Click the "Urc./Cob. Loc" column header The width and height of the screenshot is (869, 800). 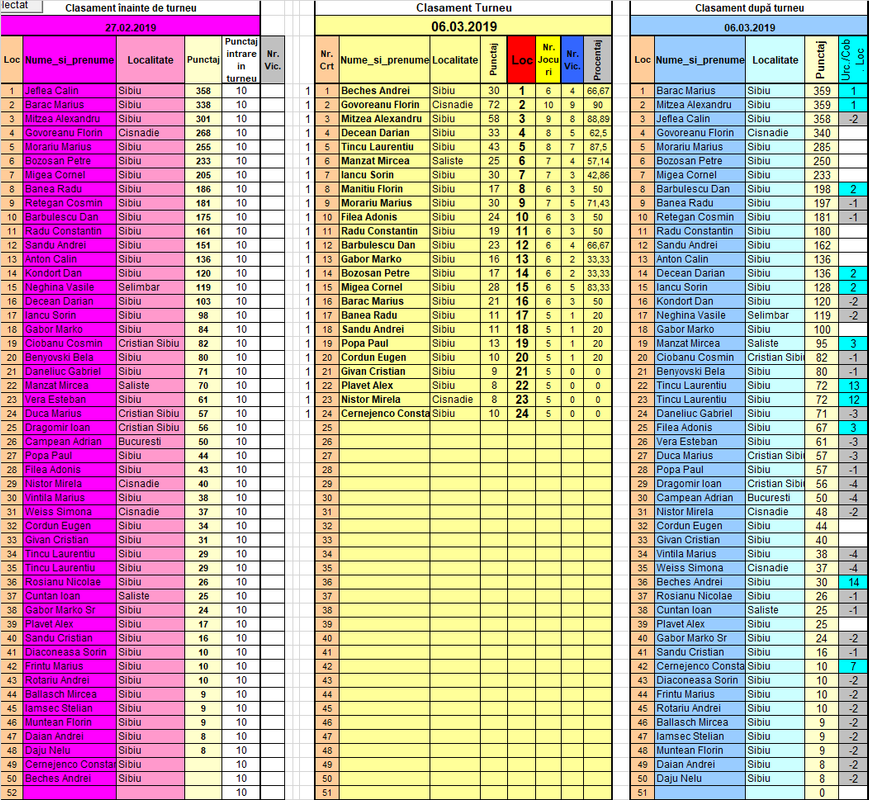(853, 60)
